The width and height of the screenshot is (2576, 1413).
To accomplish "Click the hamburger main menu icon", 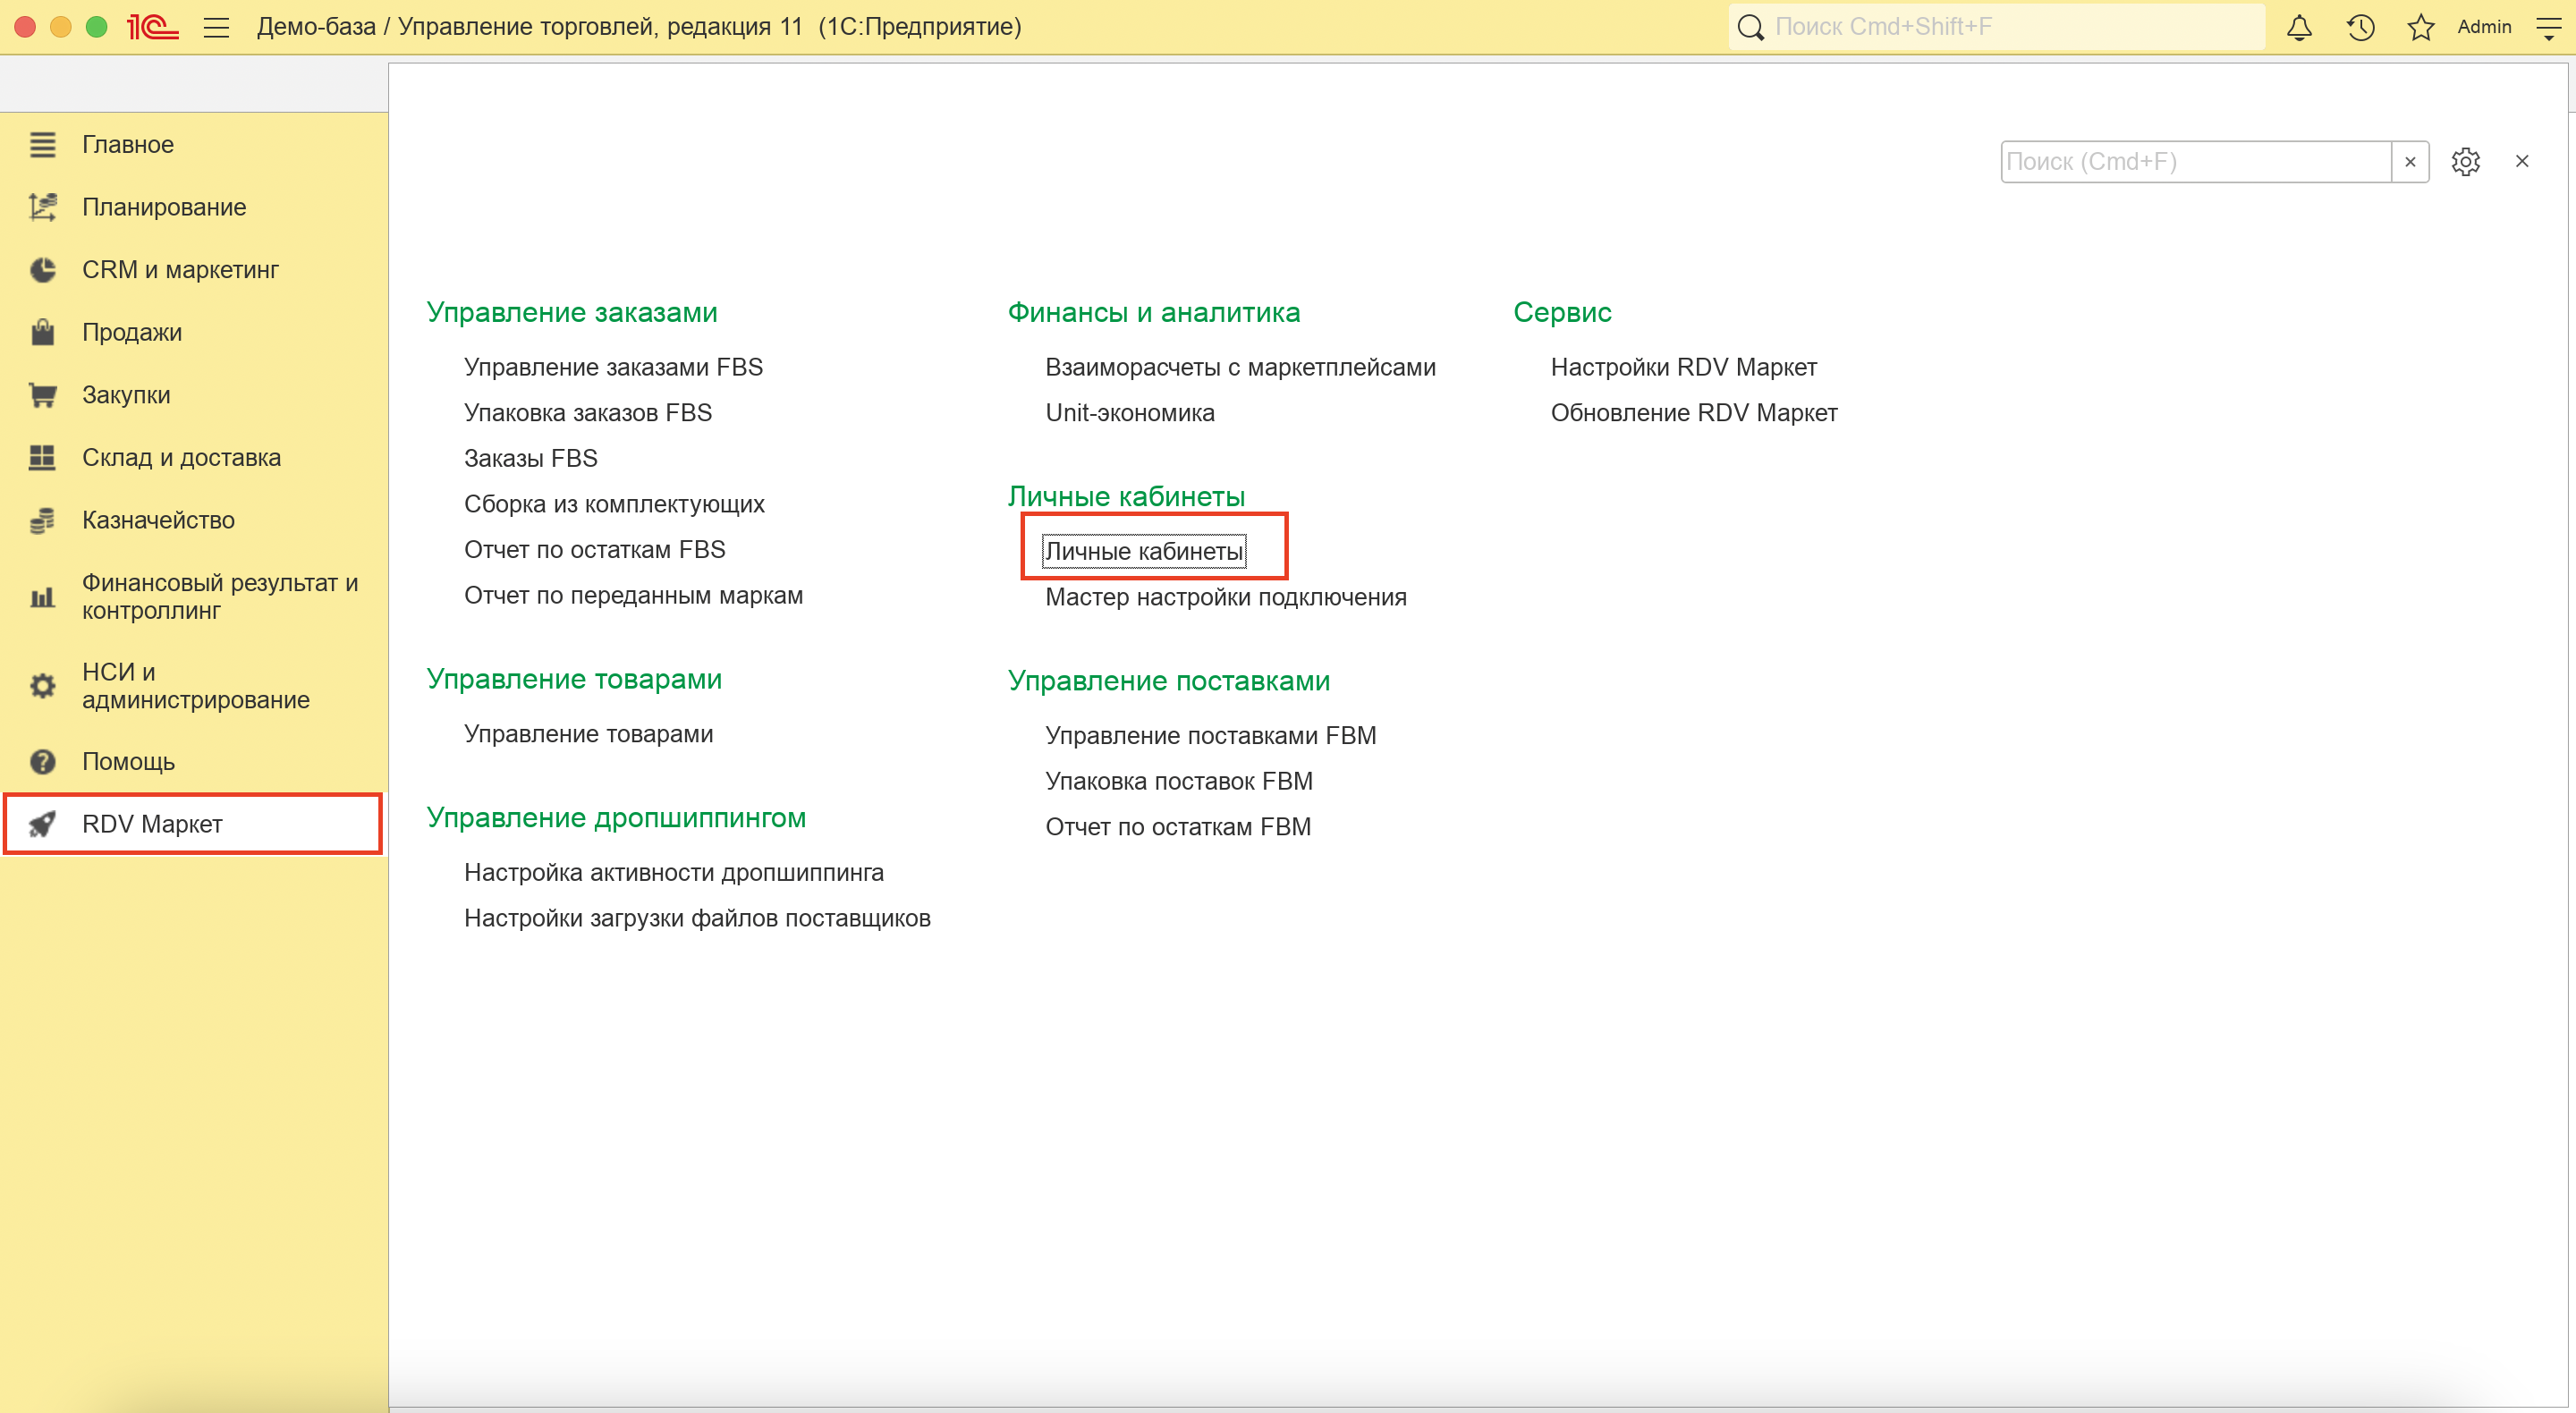I will pos(216,27).
